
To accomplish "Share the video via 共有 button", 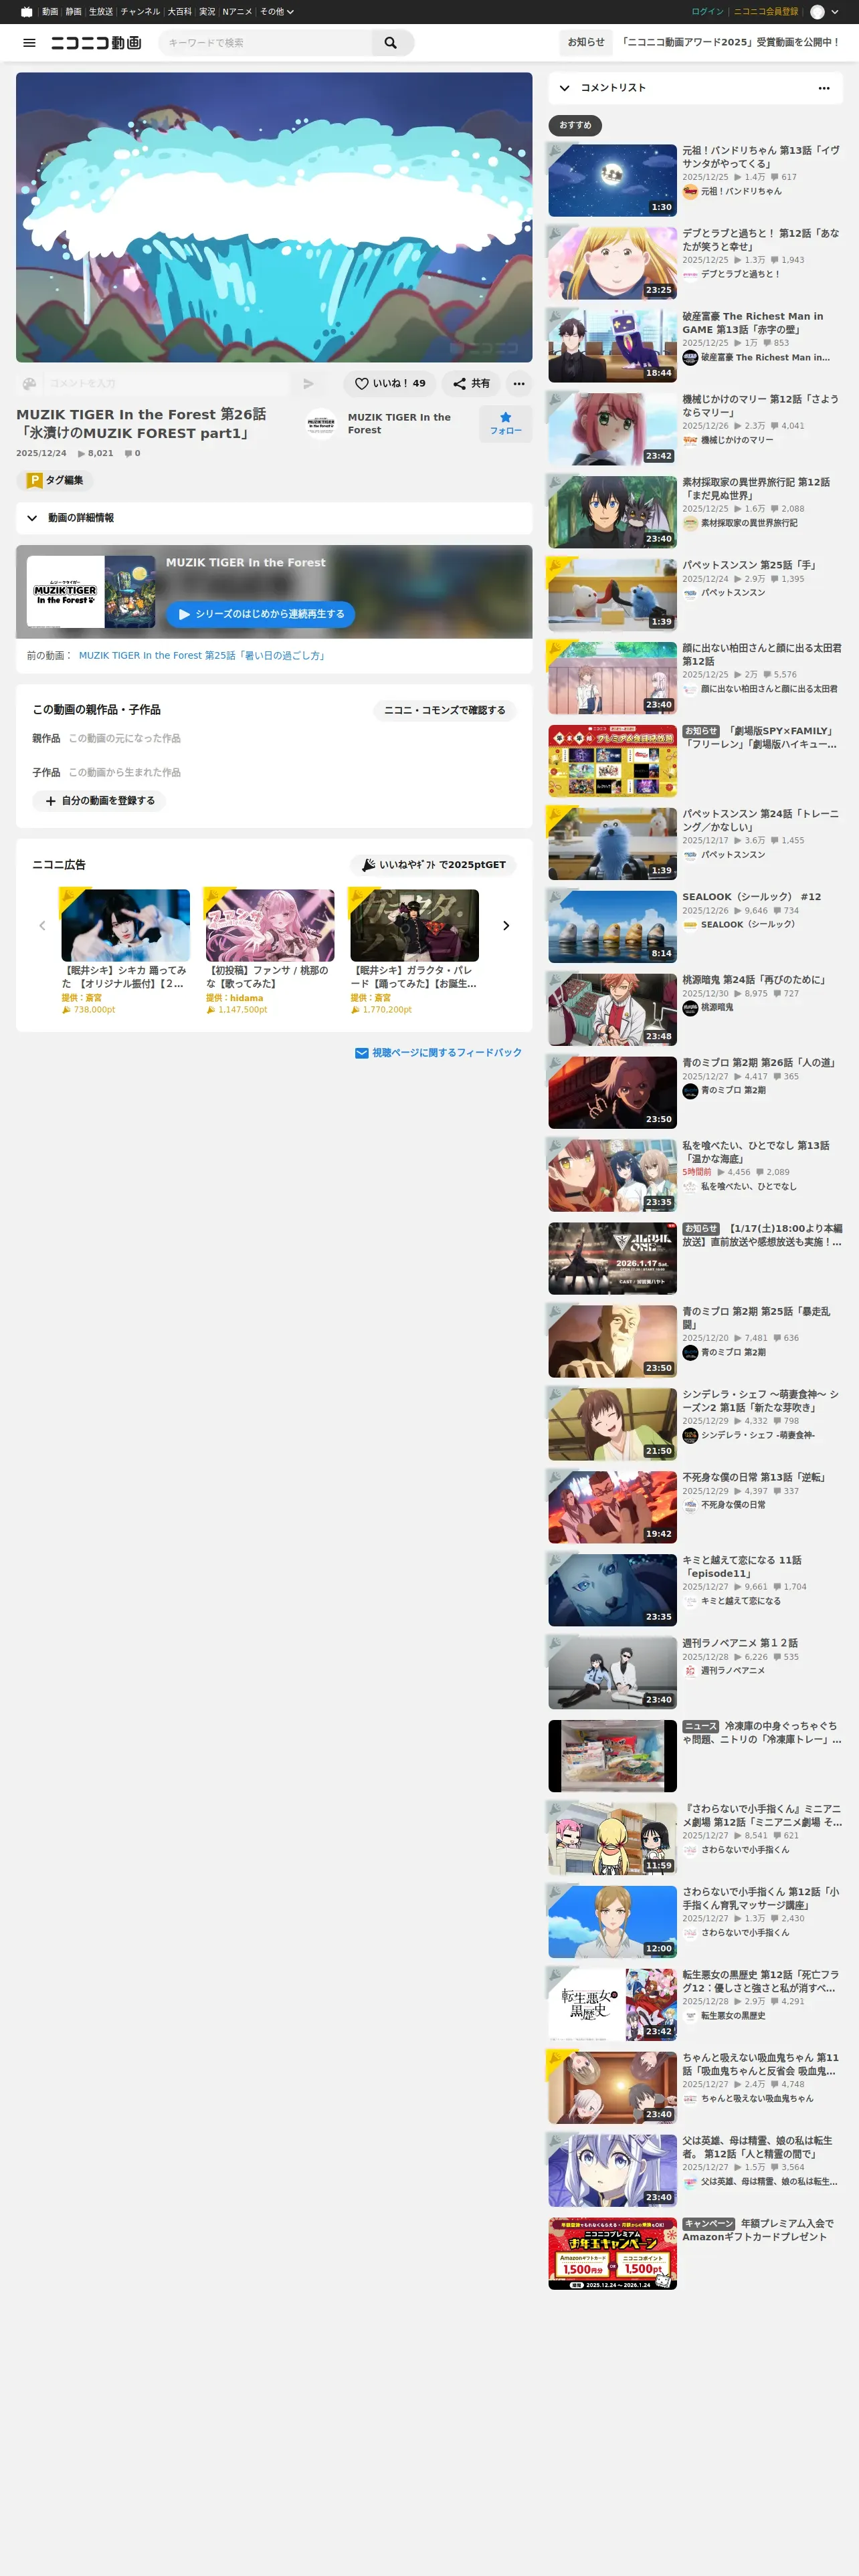I will 471,383.
